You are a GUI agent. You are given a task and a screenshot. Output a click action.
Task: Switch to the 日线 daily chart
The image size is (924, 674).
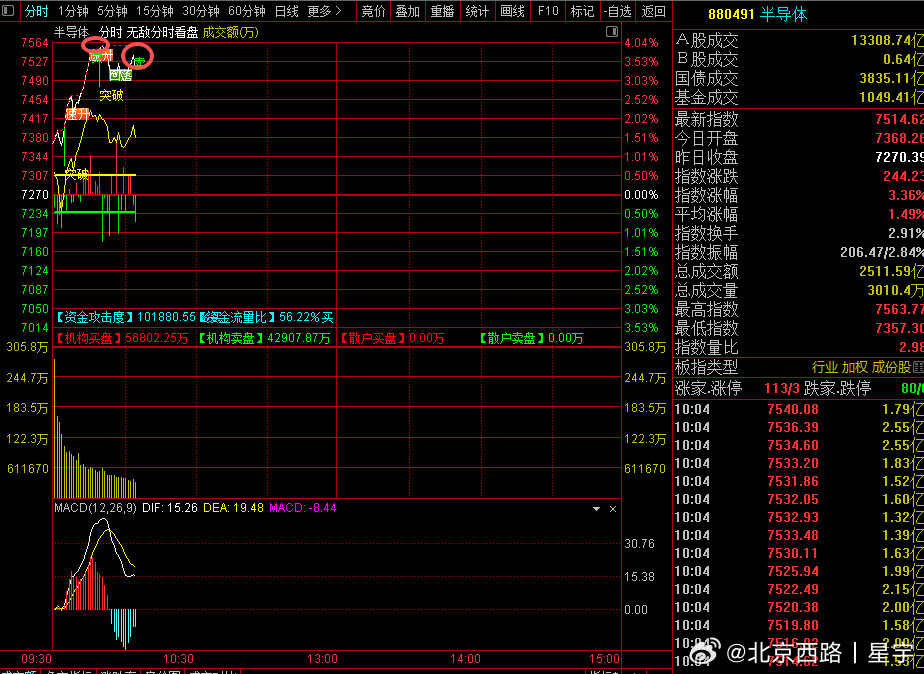click(x=286, y=11)
